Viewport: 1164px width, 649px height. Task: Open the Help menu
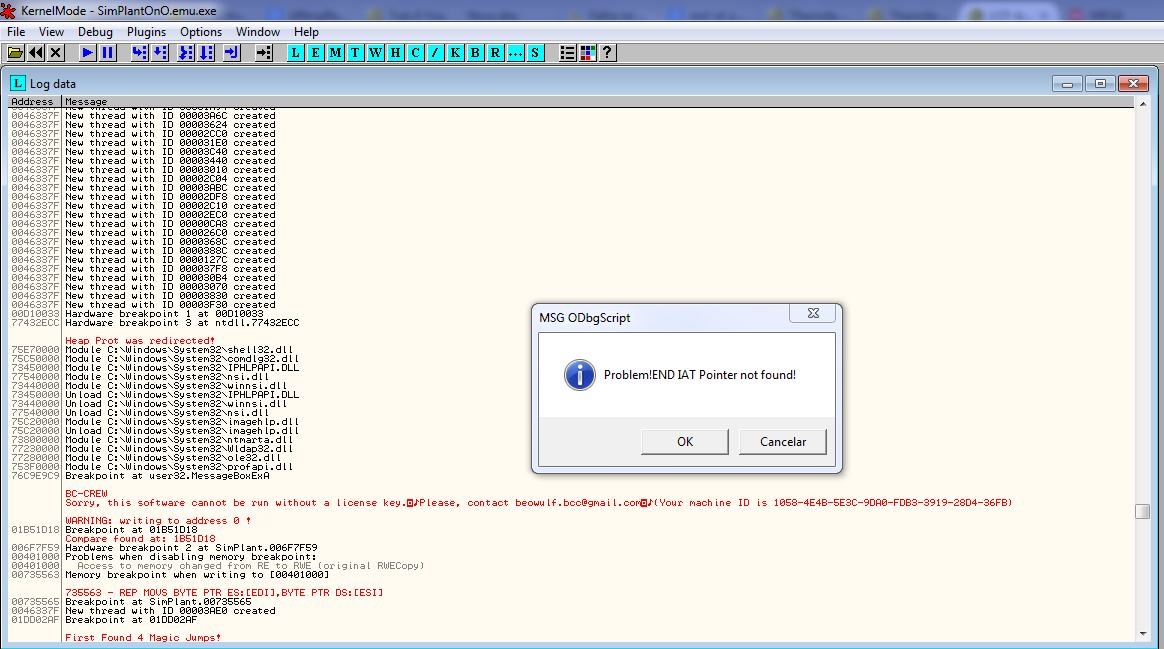pos(306,32)
